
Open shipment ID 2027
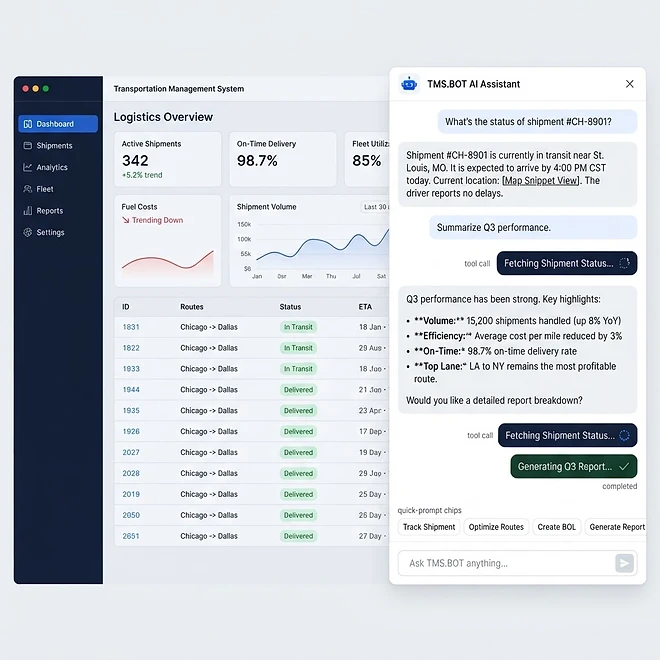[x=131, y=452]
